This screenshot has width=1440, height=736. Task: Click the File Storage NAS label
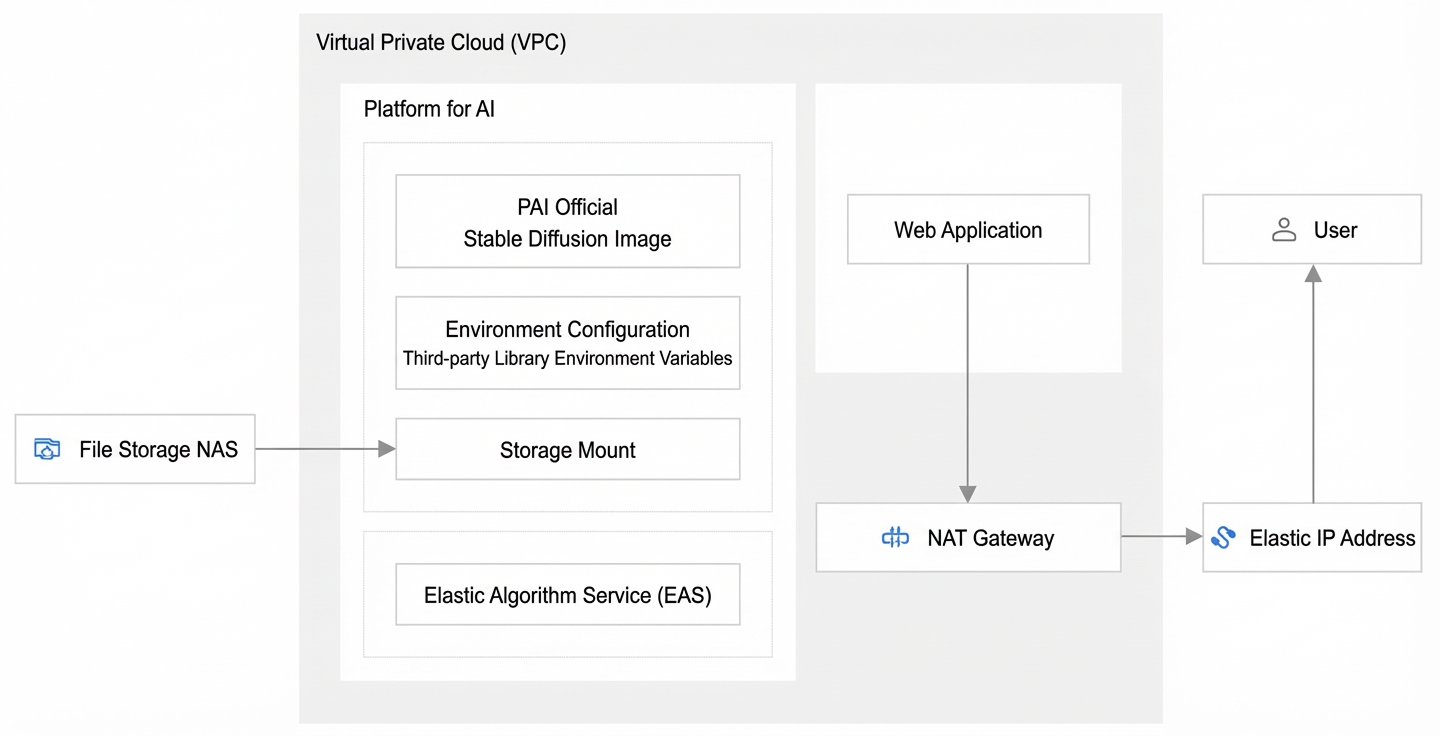tap(159, 449)
